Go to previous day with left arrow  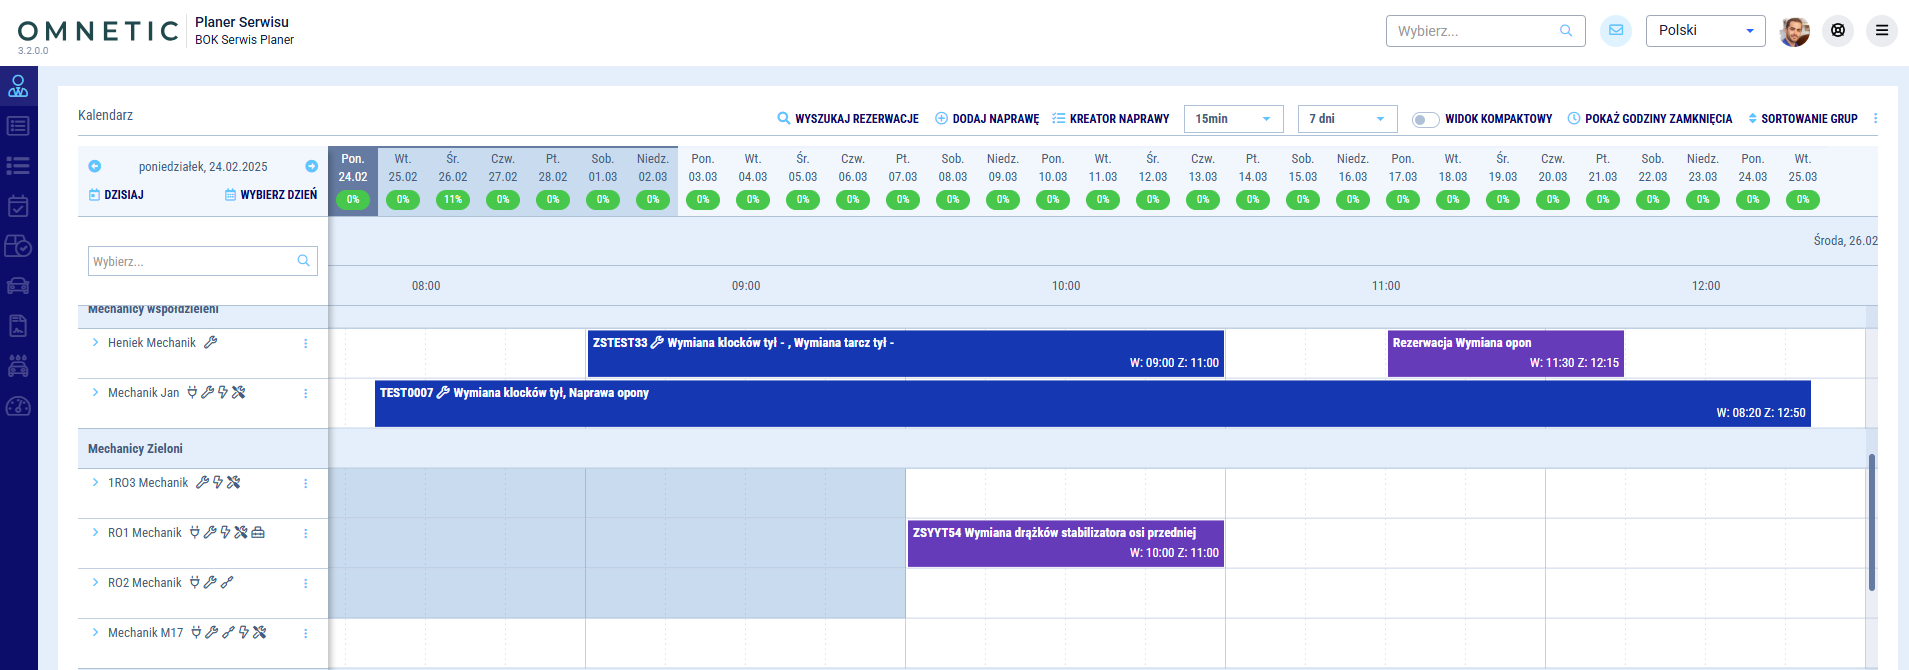click(95, 166)
